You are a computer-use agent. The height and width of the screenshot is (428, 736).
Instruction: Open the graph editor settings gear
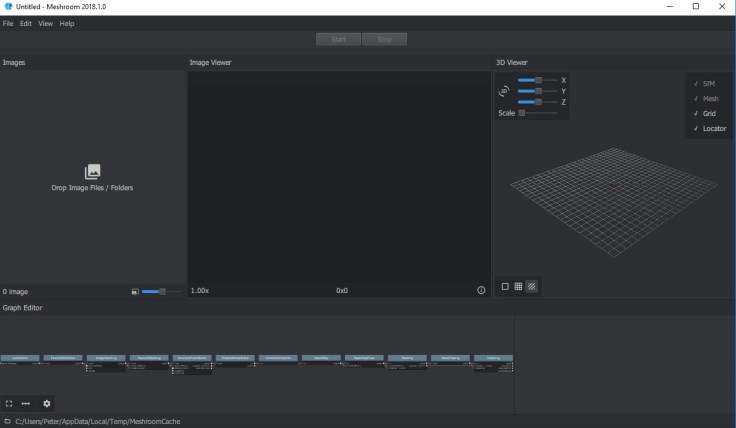46,403
